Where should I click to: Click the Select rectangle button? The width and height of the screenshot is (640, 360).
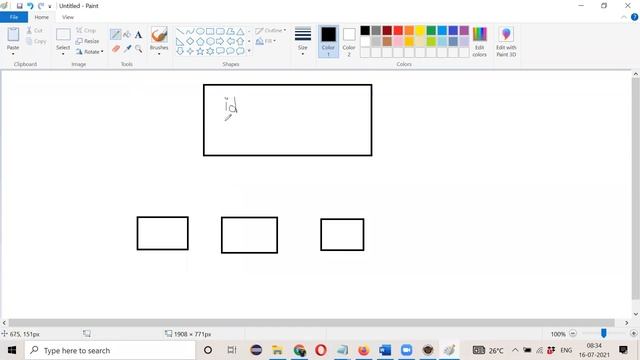coord(63,35)
